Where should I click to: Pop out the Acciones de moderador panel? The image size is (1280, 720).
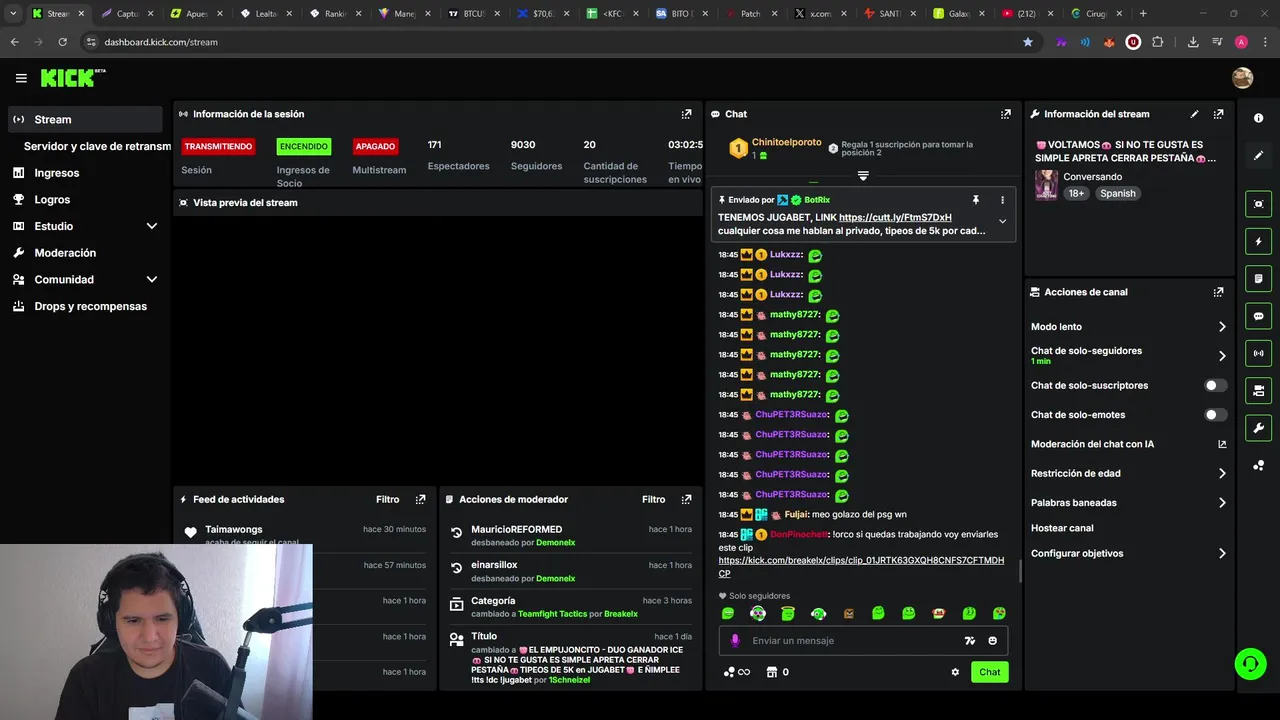point(686,499)
